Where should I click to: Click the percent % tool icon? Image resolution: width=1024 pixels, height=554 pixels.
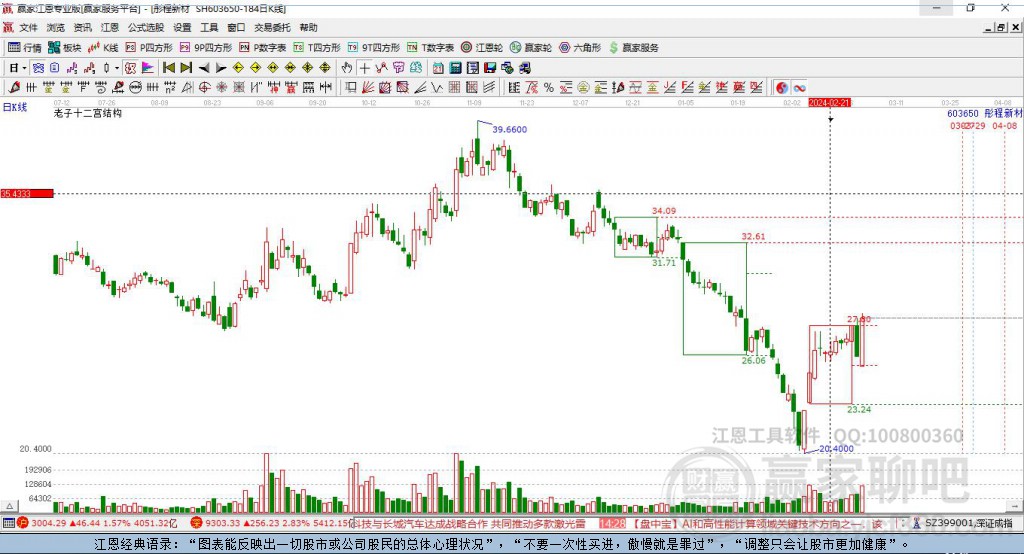tap(549, 88)
